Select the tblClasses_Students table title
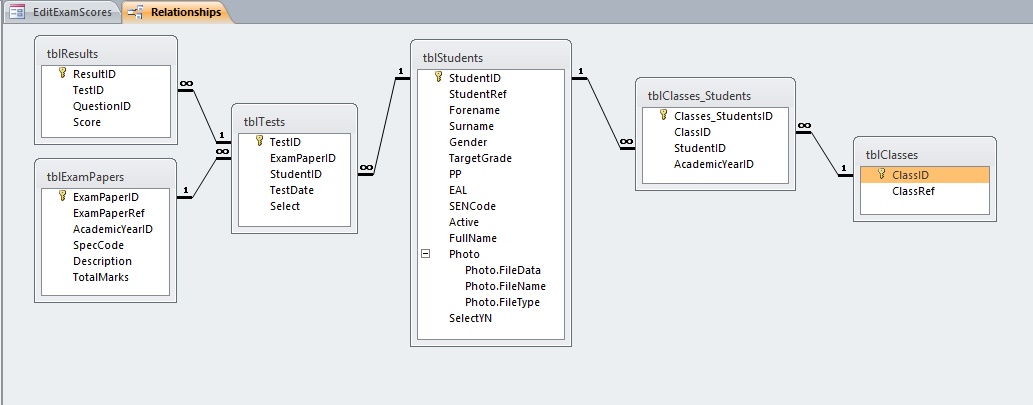1033x405 pixels. [699, 96]
